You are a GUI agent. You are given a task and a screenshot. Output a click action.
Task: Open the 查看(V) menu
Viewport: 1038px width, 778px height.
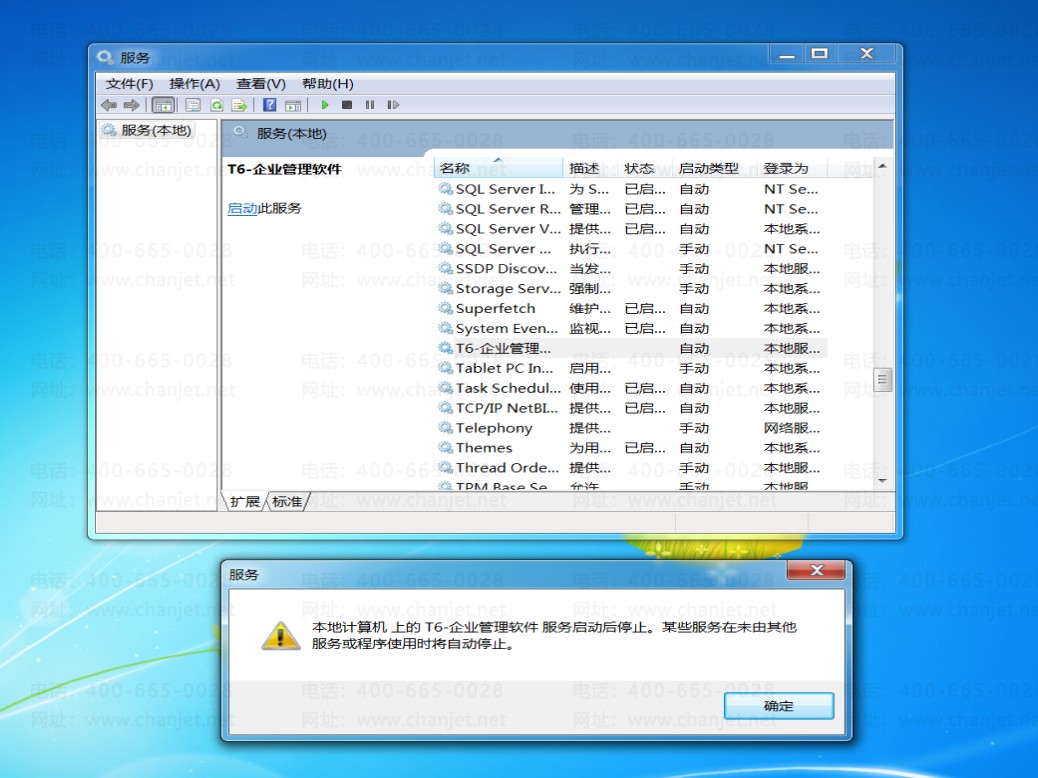coord(261,84)
